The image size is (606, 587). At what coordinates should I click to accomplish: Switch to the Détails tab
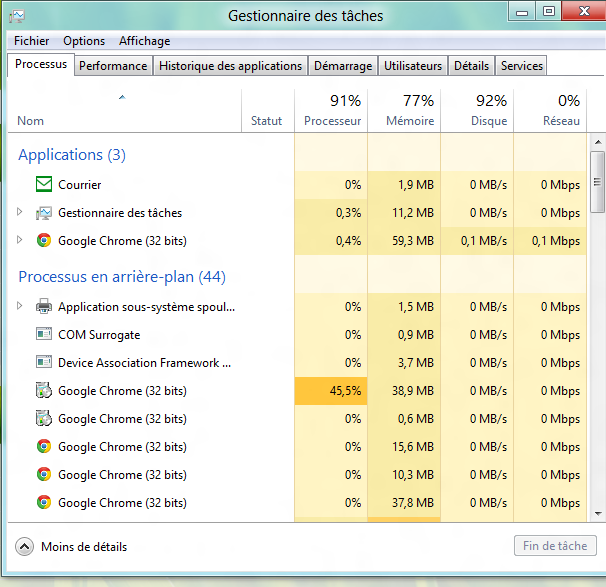[x=472, y=66]
